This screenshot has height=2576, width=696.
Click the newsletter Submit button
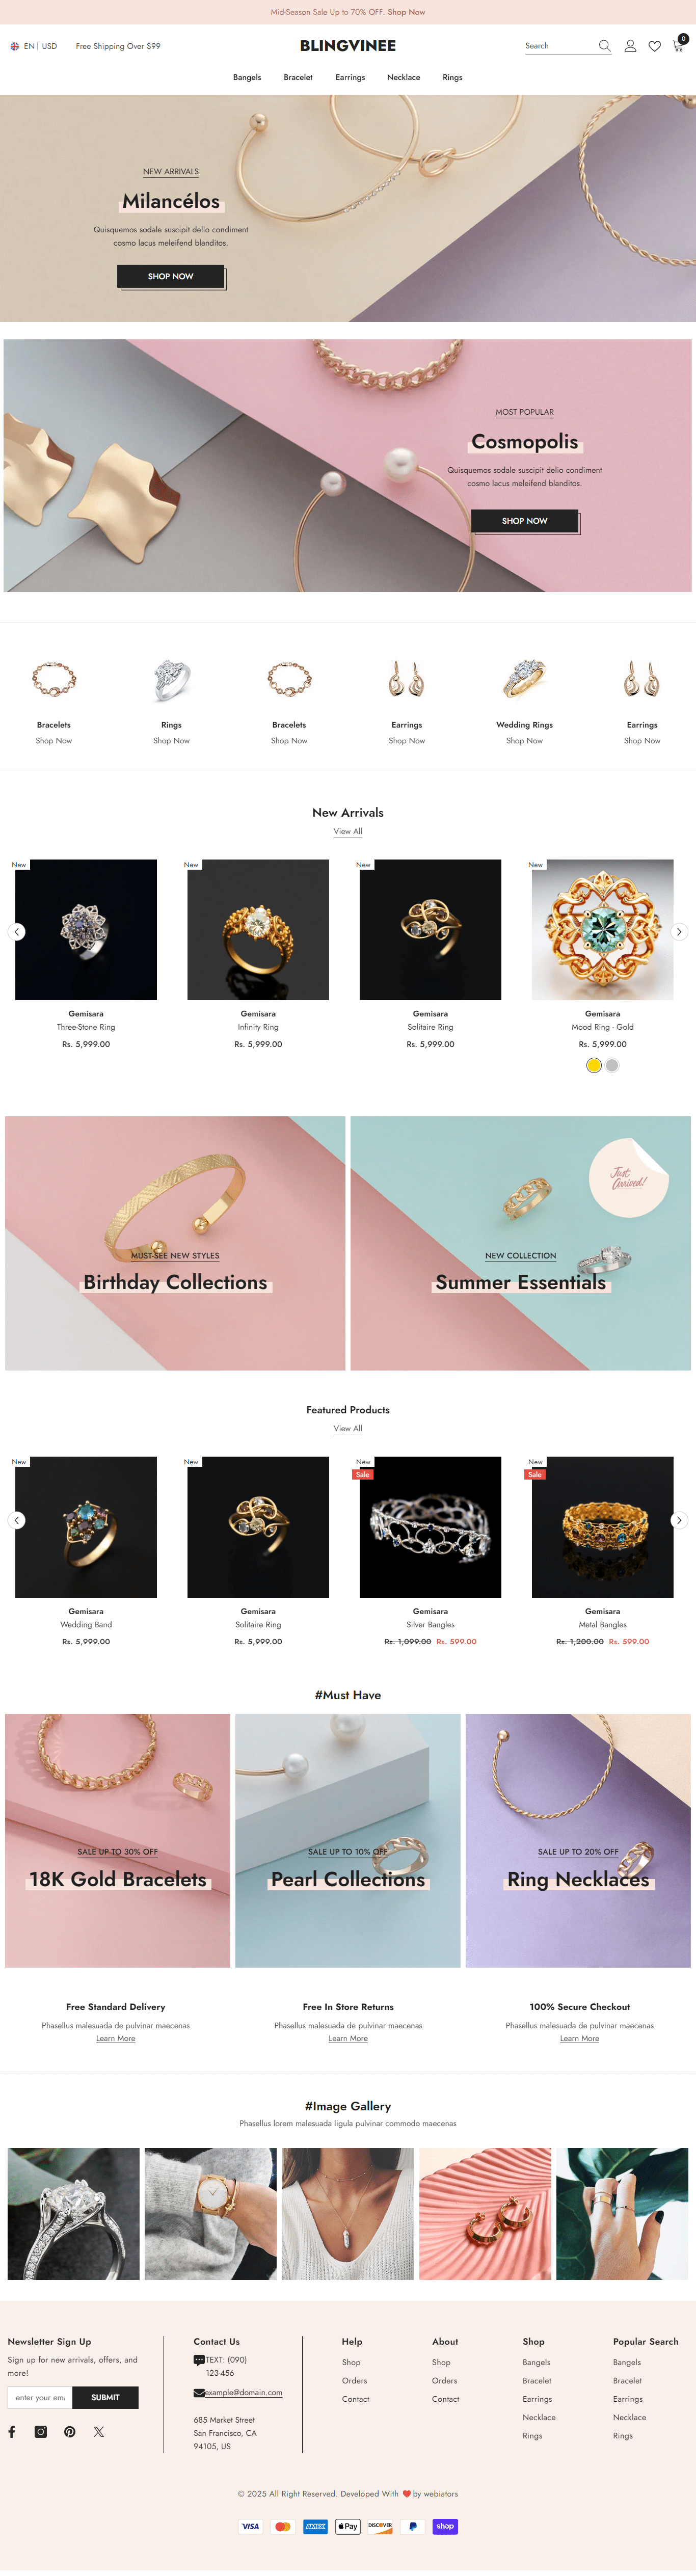tap(105, 2397)
